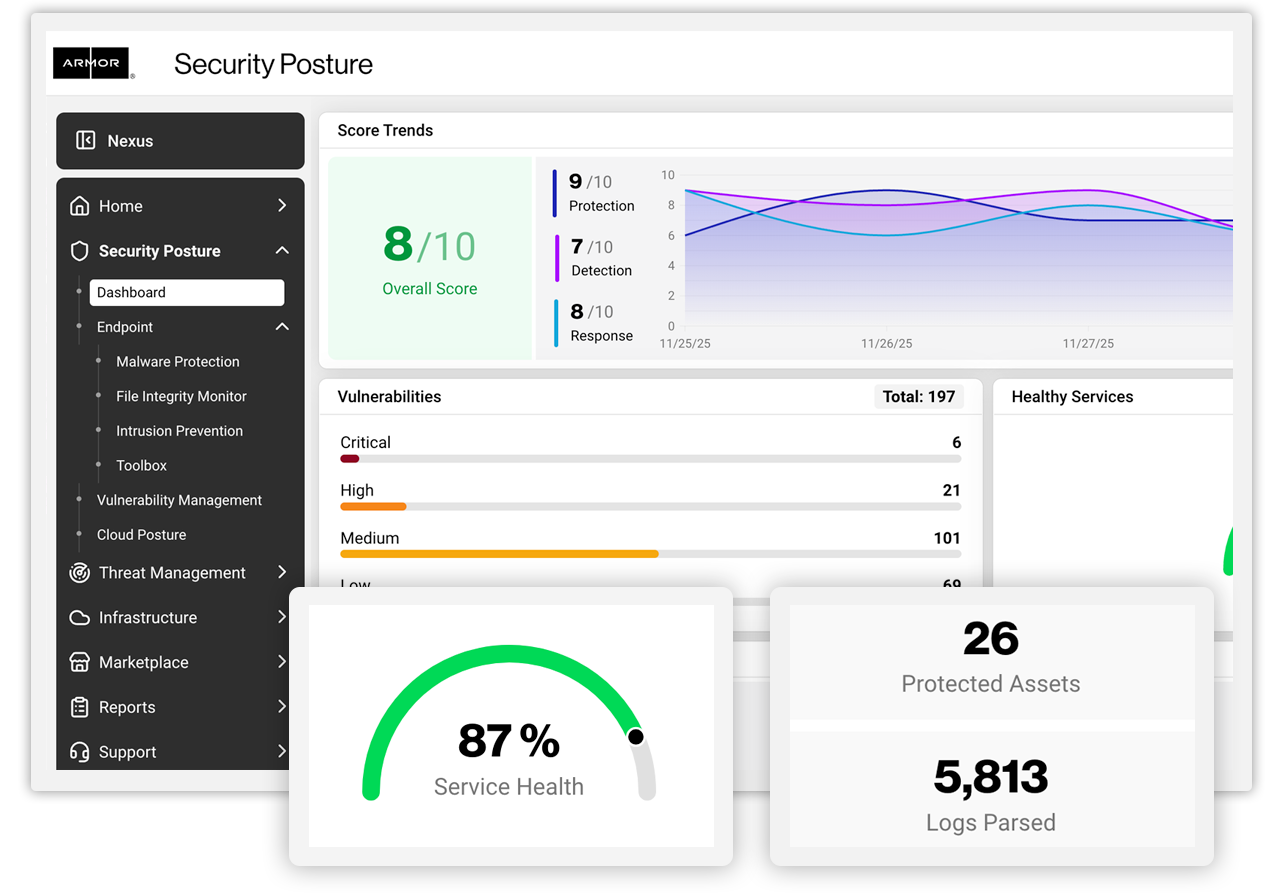Click the Armor logo

pos(93,63)
